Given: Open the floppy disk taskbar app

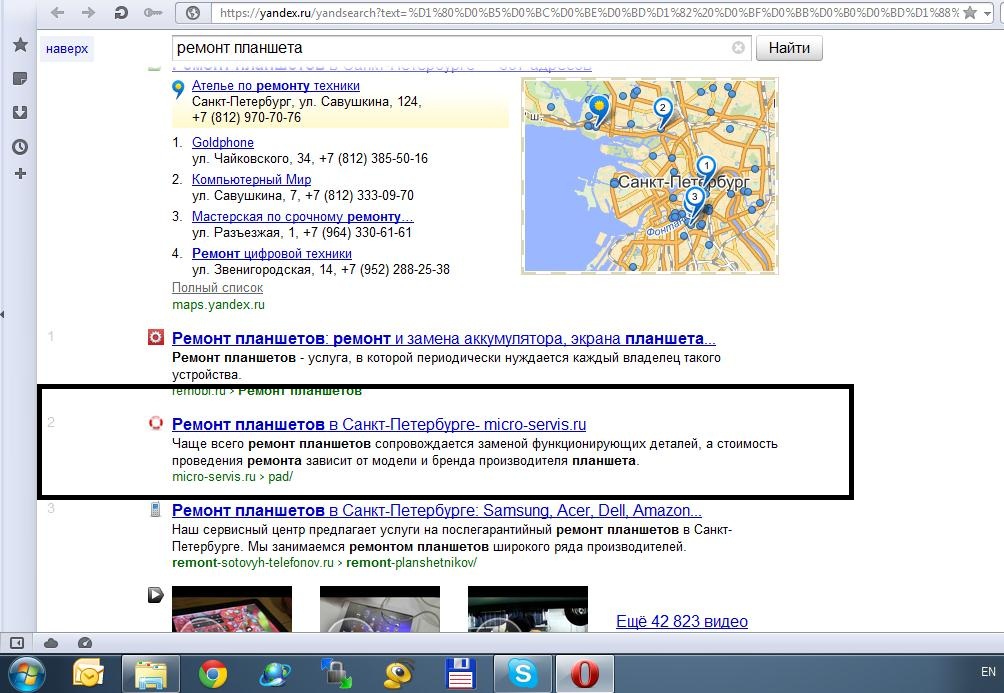Looking at the screenshot, I should (460, 674).
